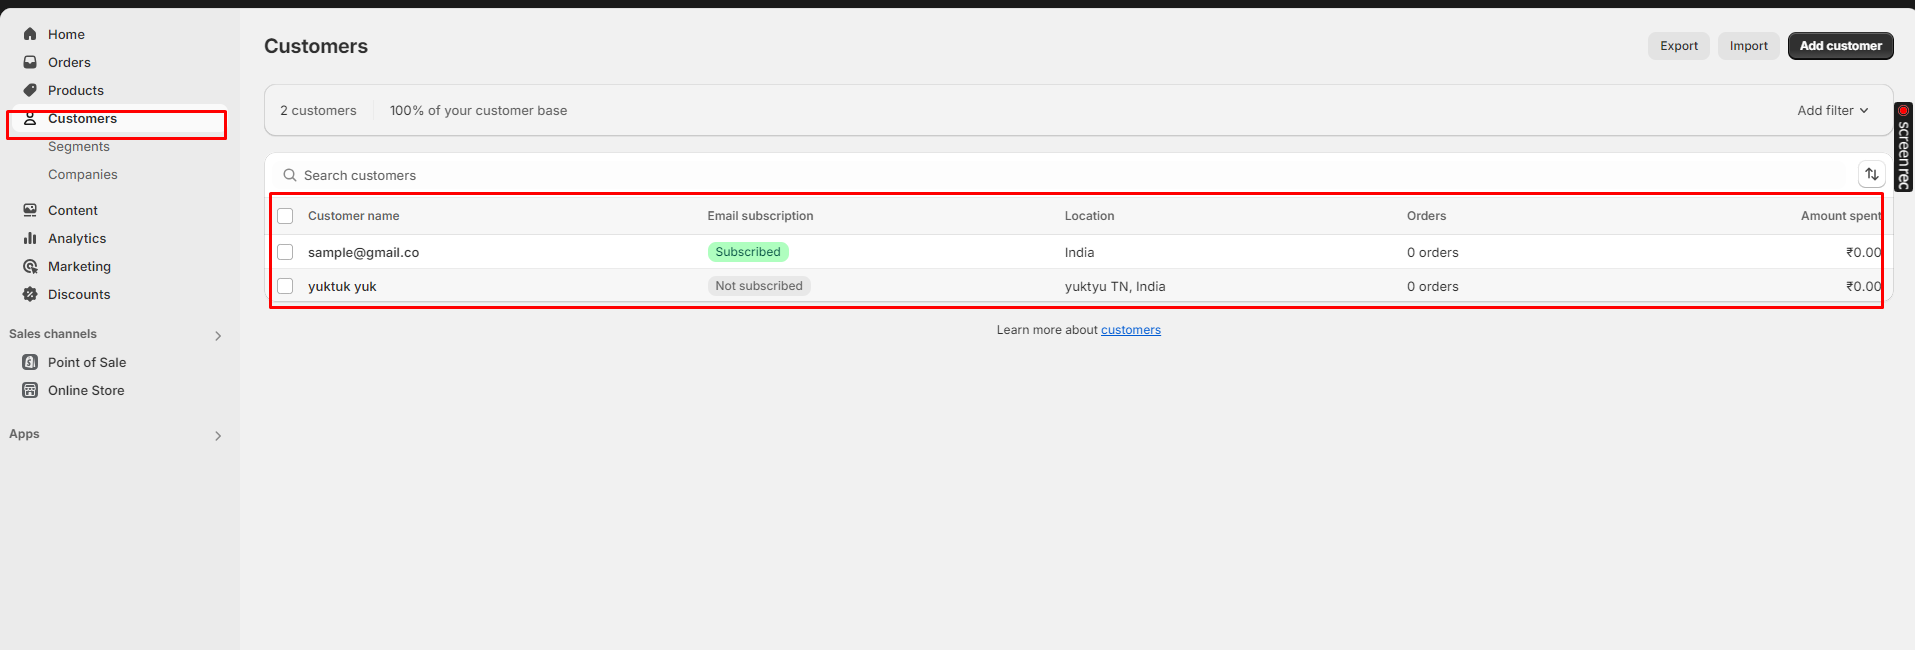Click the Not subscribed badge

[x=759, y=286]
